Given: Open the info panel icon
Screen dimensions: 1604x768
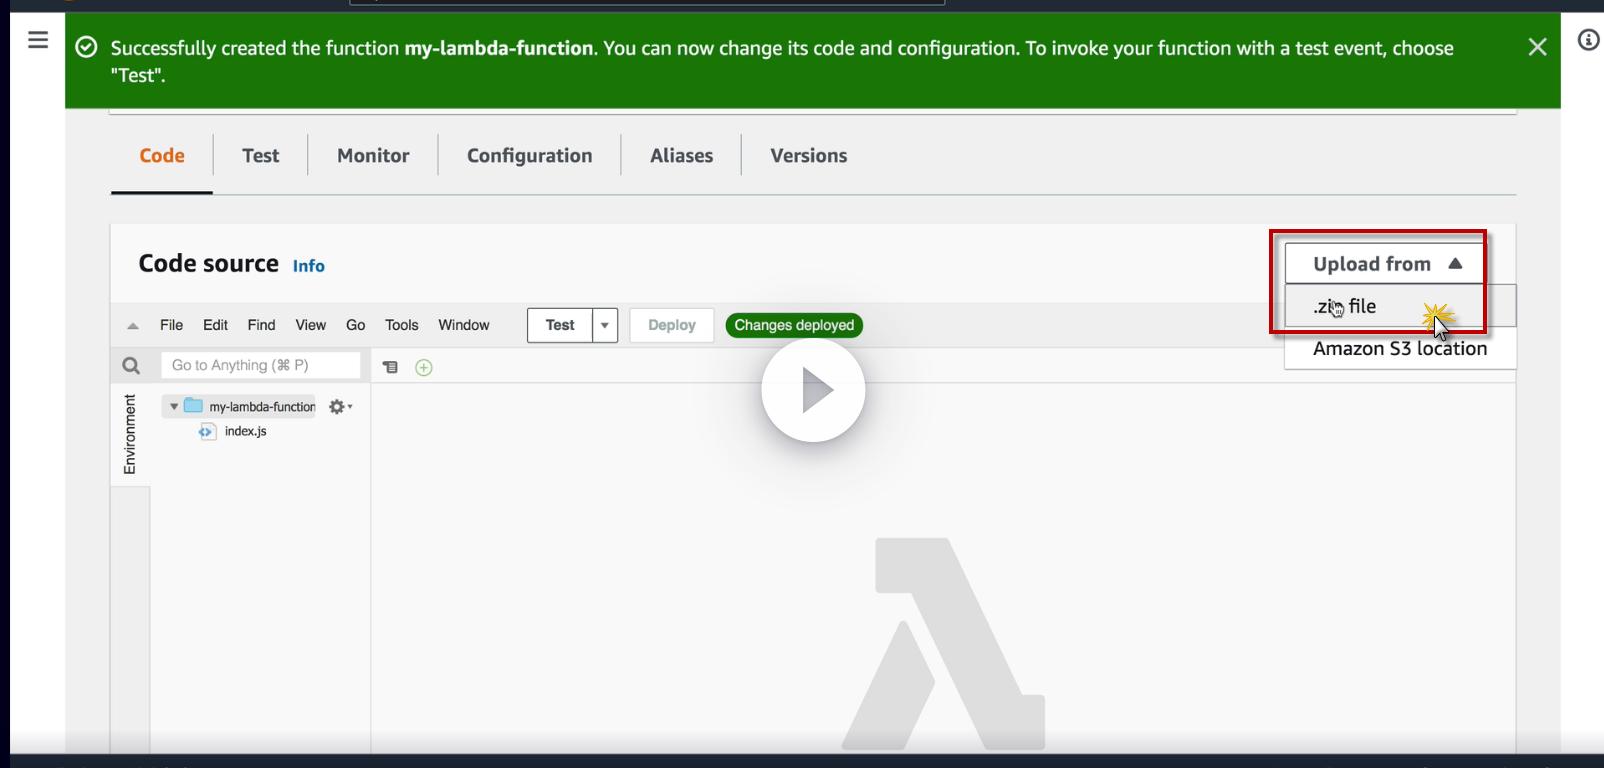Looking at the screenshot, I should (x=1588, y=40).
